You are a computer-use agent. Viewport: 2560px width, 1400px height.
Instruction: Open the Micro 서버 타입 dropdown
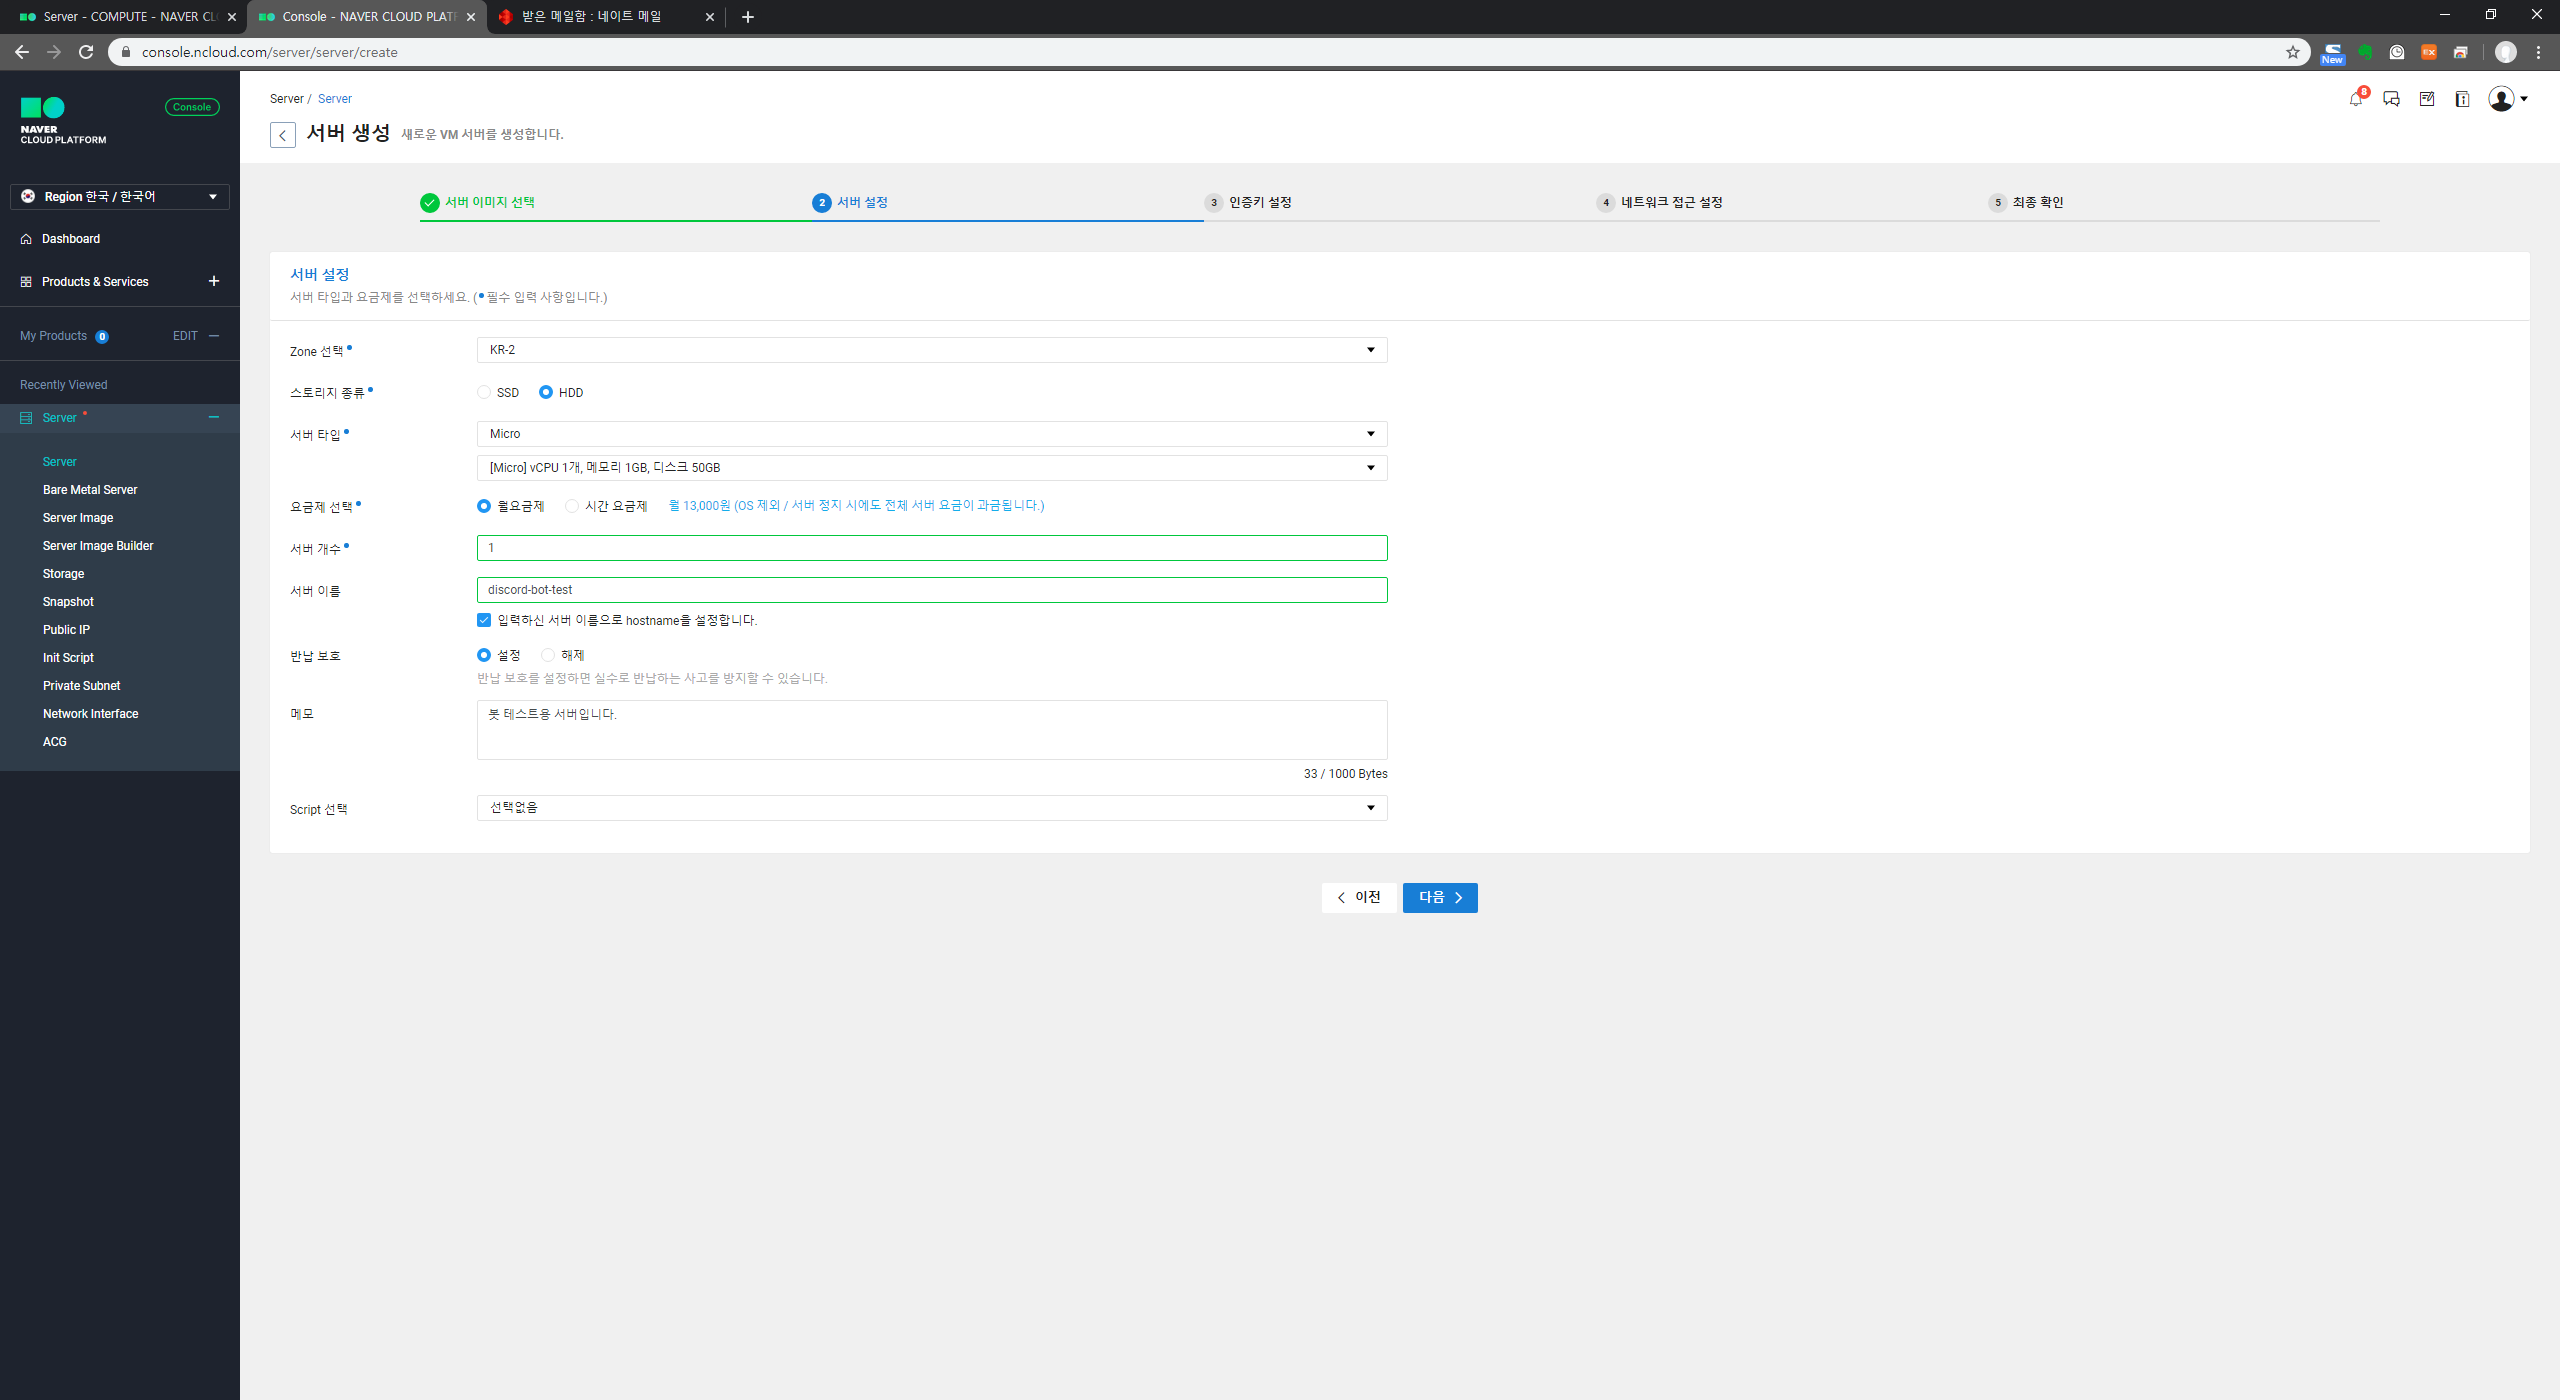931,434
